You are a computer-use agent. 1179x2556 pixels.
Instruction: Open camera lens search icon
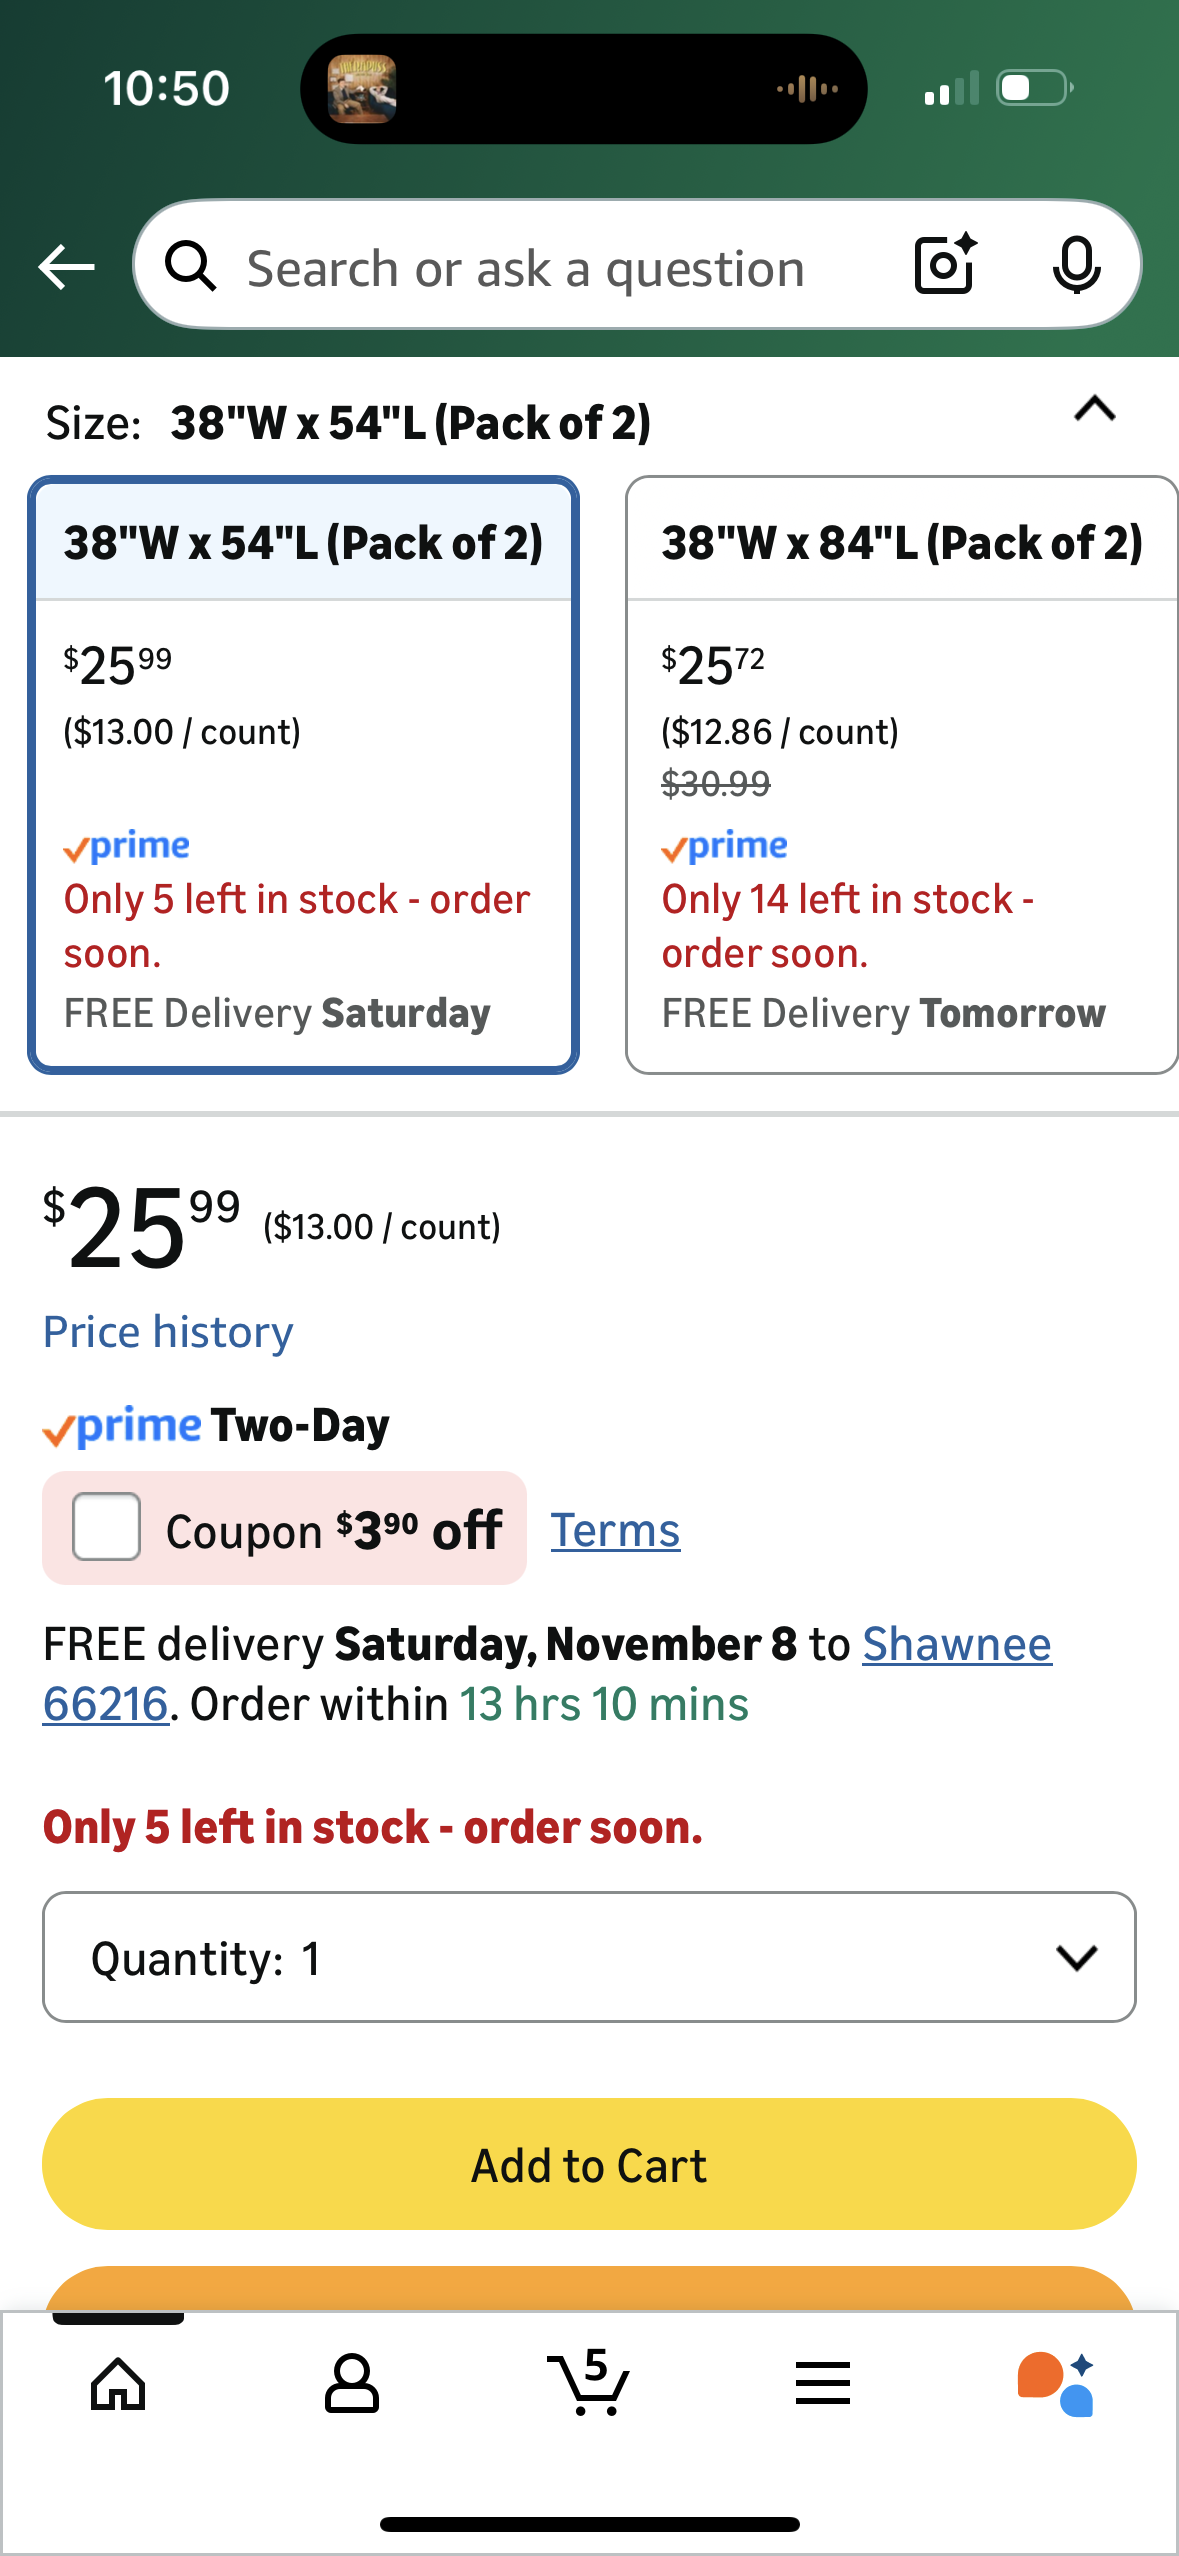coord(944,265)
